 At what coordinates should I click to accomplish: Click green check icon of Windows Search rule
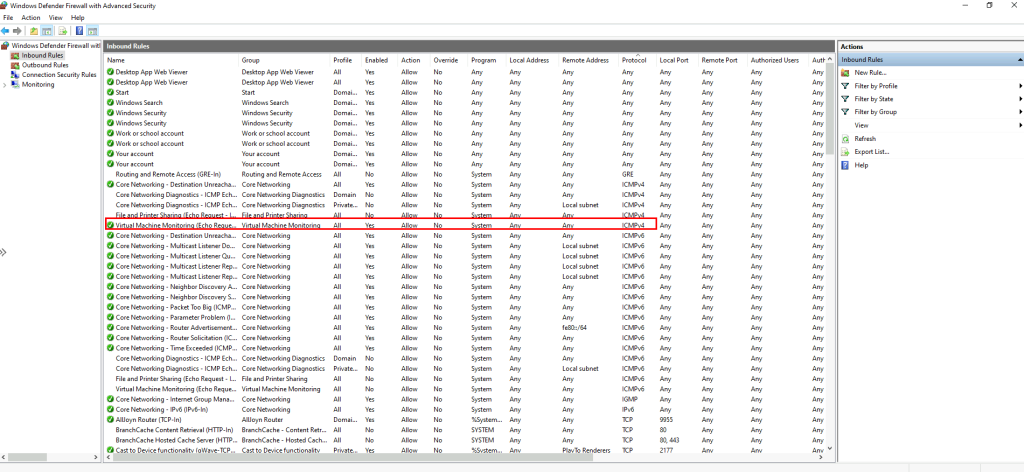pos(110,102)
